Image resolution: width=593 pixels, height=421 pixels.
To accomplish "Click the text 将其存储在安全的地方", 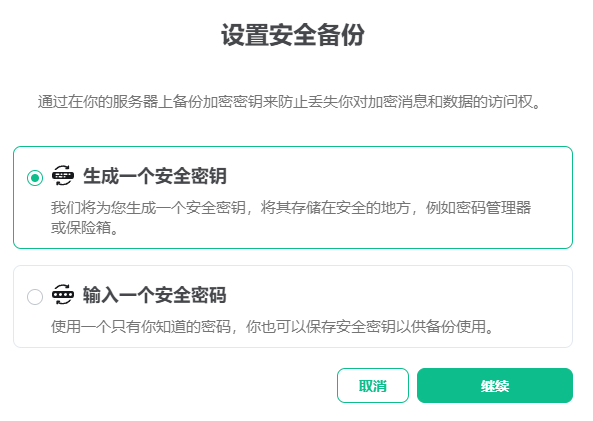I will pyautogui.click(x=335, y=208).
